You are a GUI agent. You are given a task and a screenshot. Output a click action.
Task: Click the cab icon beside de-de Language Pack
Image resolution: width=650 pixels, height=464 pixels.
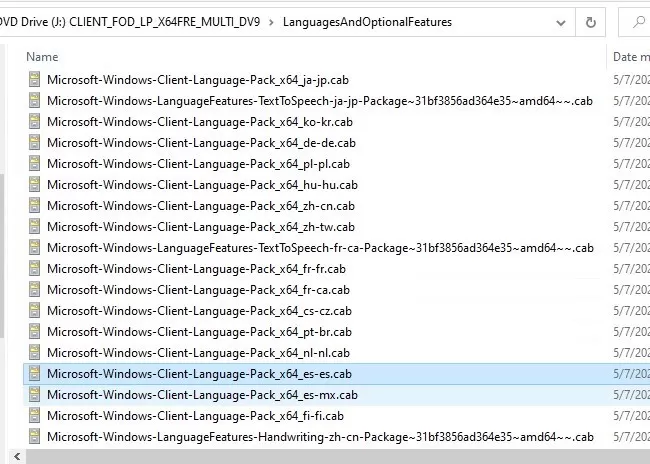tap(34, 143)
